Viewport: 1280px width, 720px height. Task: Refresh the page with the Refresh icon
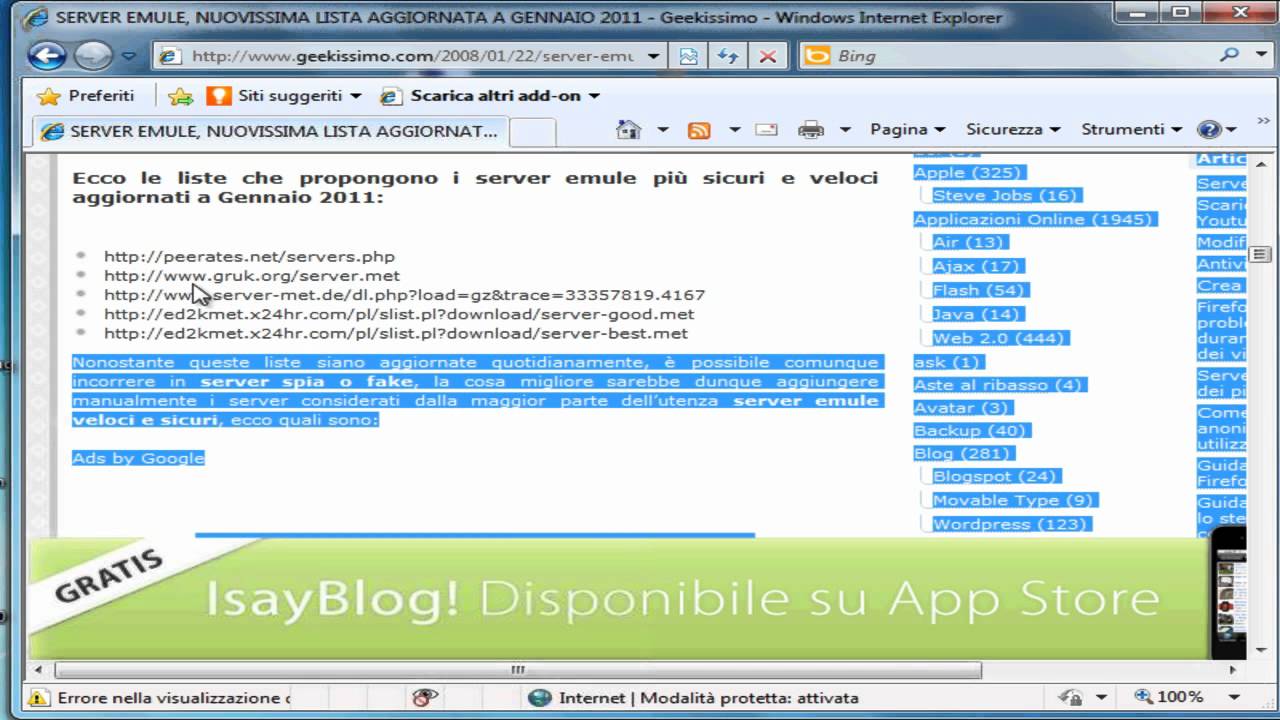coord(729,57)
